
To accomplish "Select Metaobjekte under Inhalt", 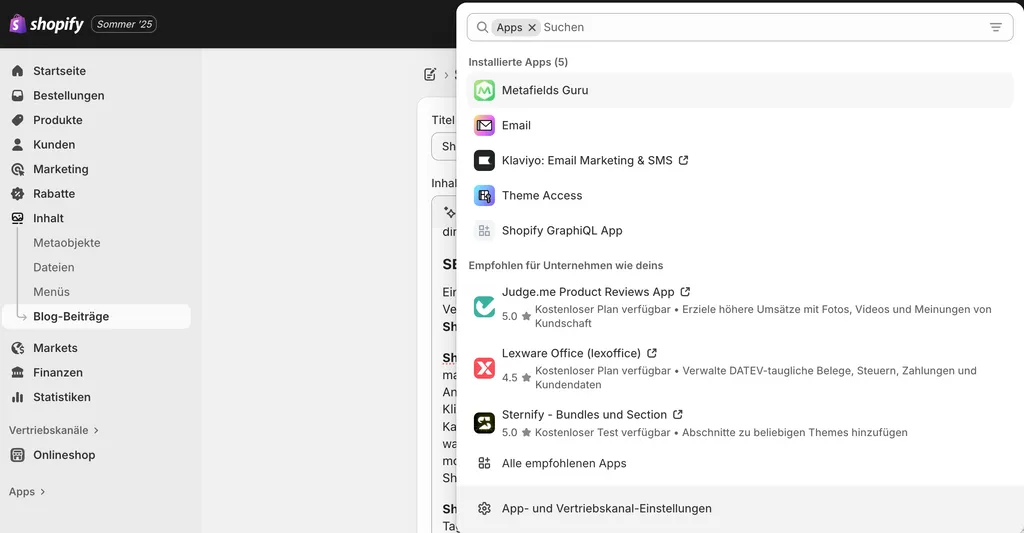I will pyautogui.click(x=66, y=243).
